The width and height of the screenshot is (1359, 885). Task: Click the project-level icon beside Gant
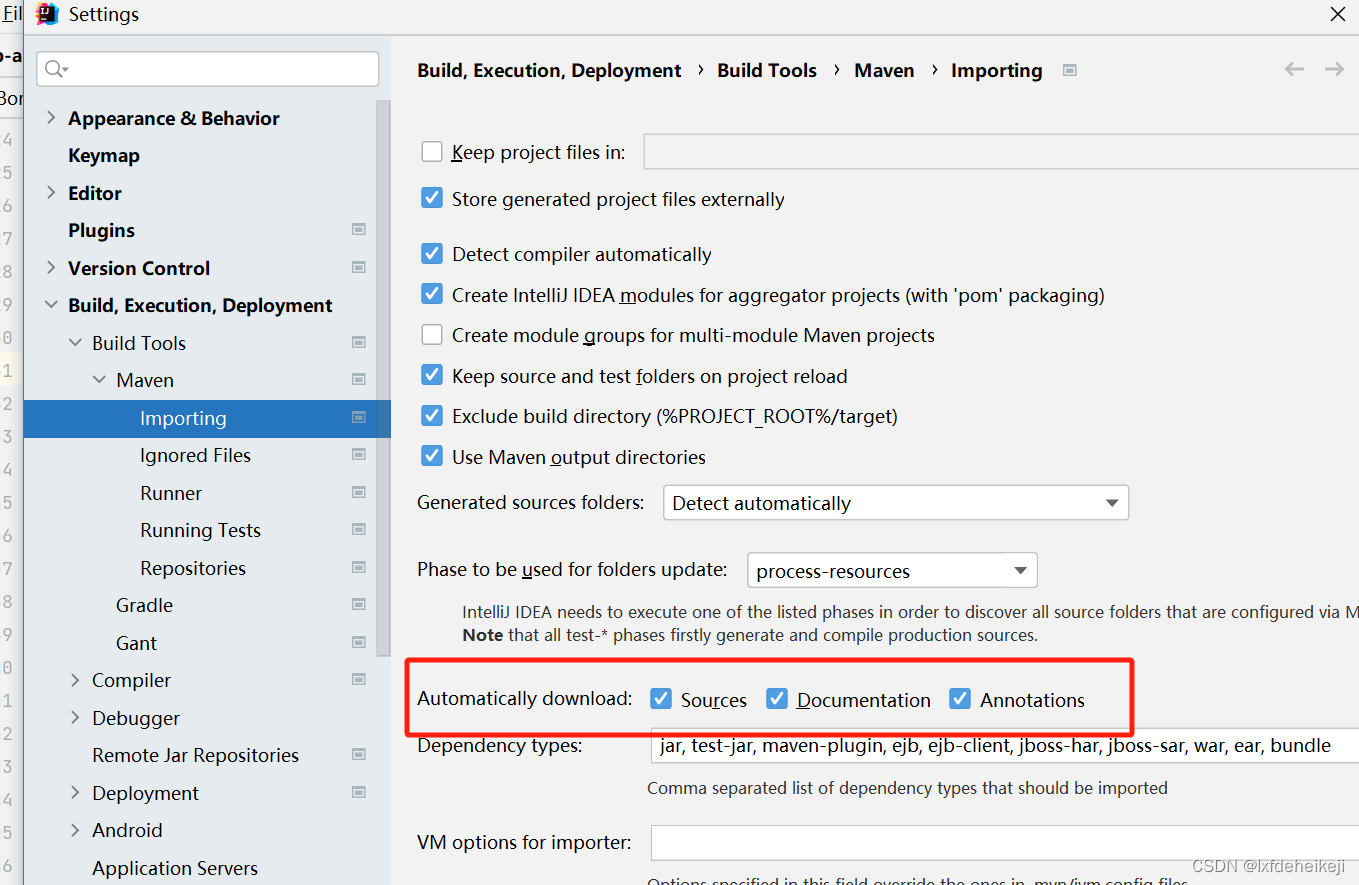point(359,642)
